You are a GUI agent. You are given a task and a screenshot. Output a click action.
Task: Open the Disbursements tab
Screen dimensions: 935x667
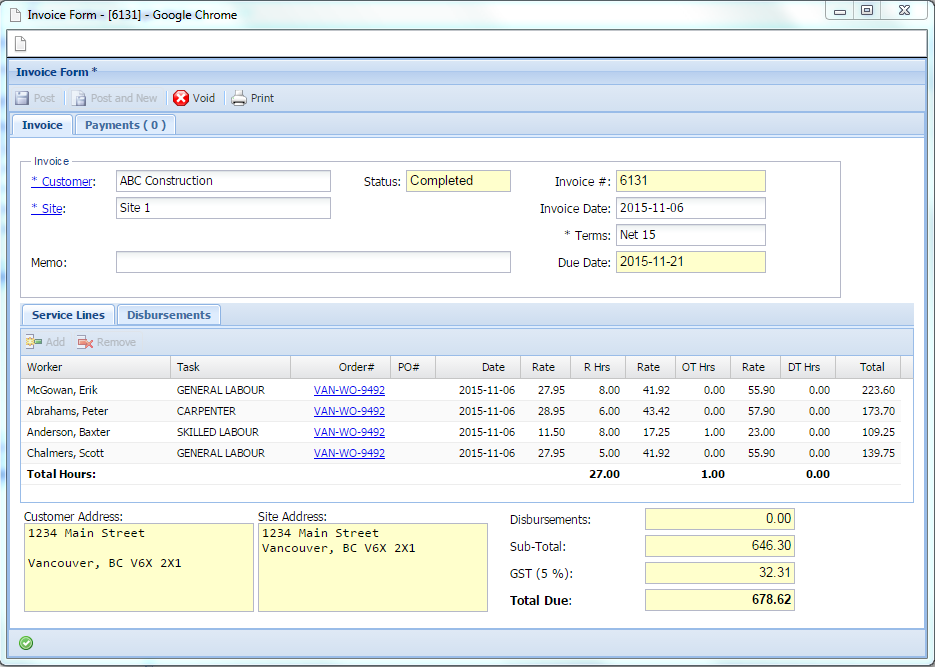[168, 314]
